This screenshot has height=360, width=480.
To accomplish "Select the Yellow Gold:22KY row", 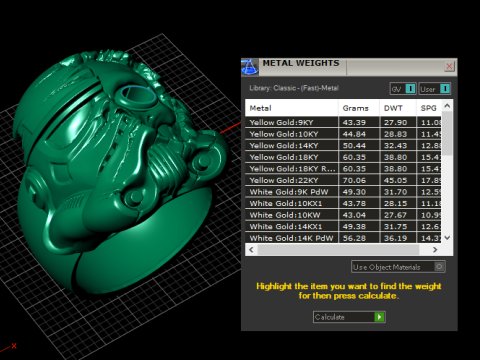I will pos(343,180).
